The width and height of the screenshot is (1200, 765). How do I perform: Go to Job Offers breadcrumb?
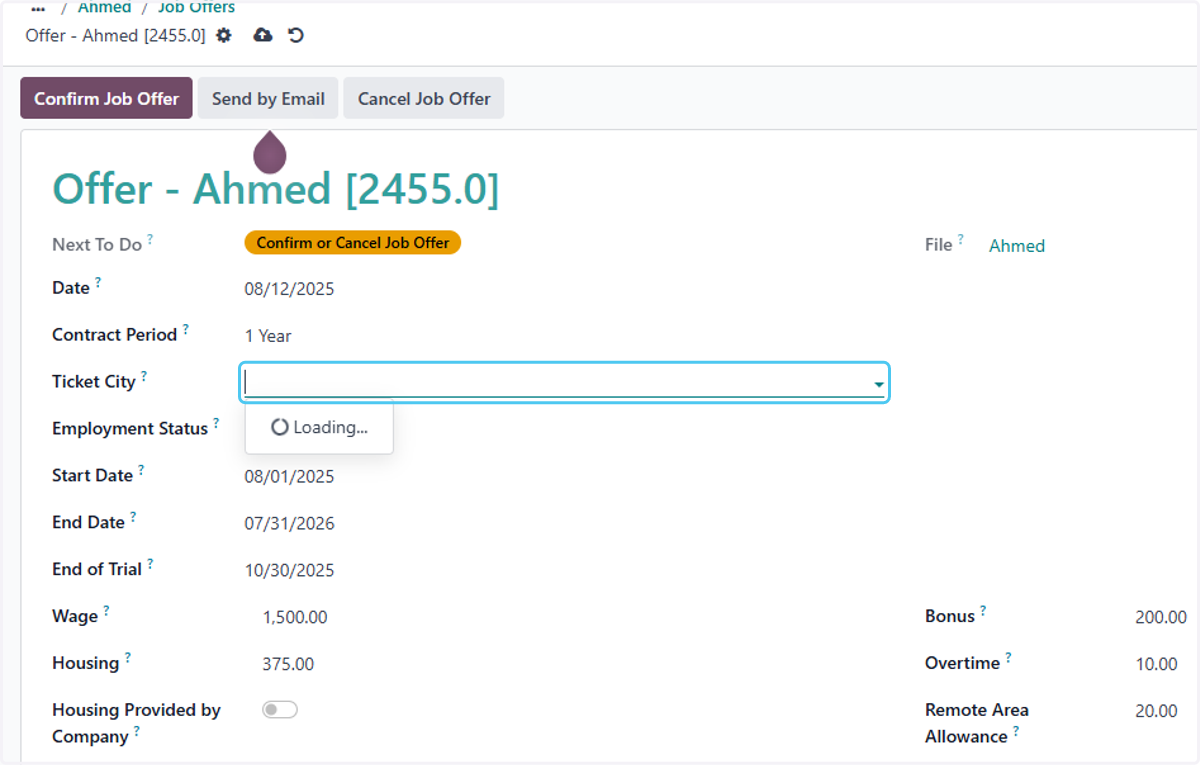click(197, 7)
